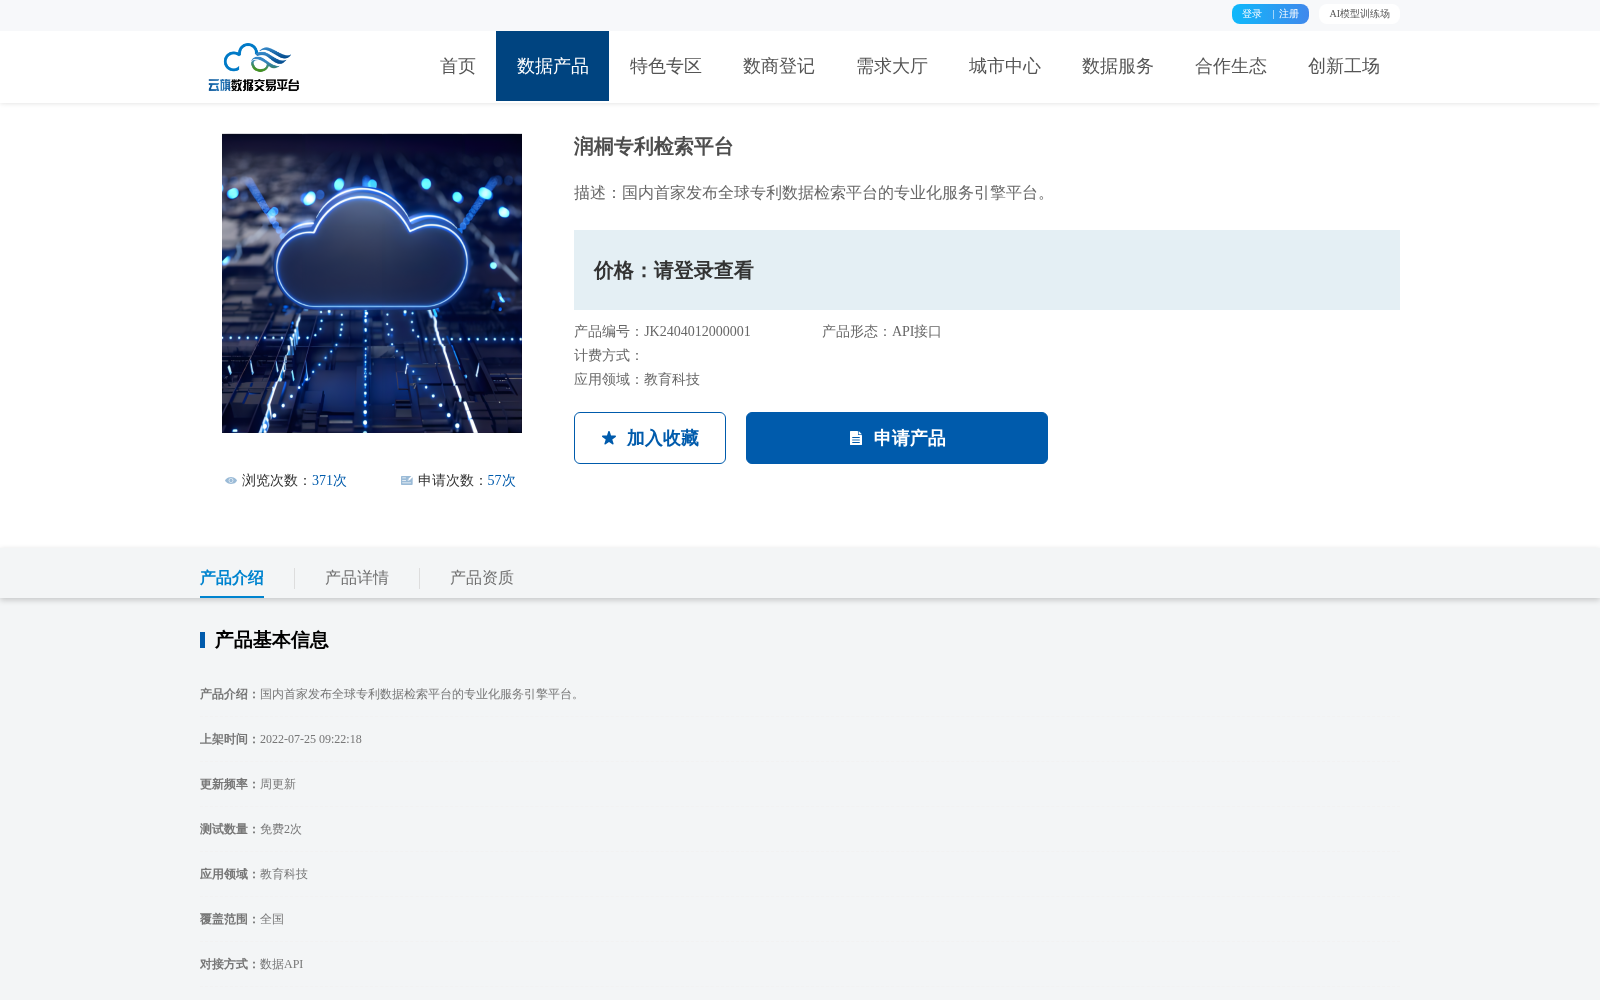Open the 特色专区 navigation item
Screen dimensions: 1600x1000
pyautogui.click(x=665, y=66)
